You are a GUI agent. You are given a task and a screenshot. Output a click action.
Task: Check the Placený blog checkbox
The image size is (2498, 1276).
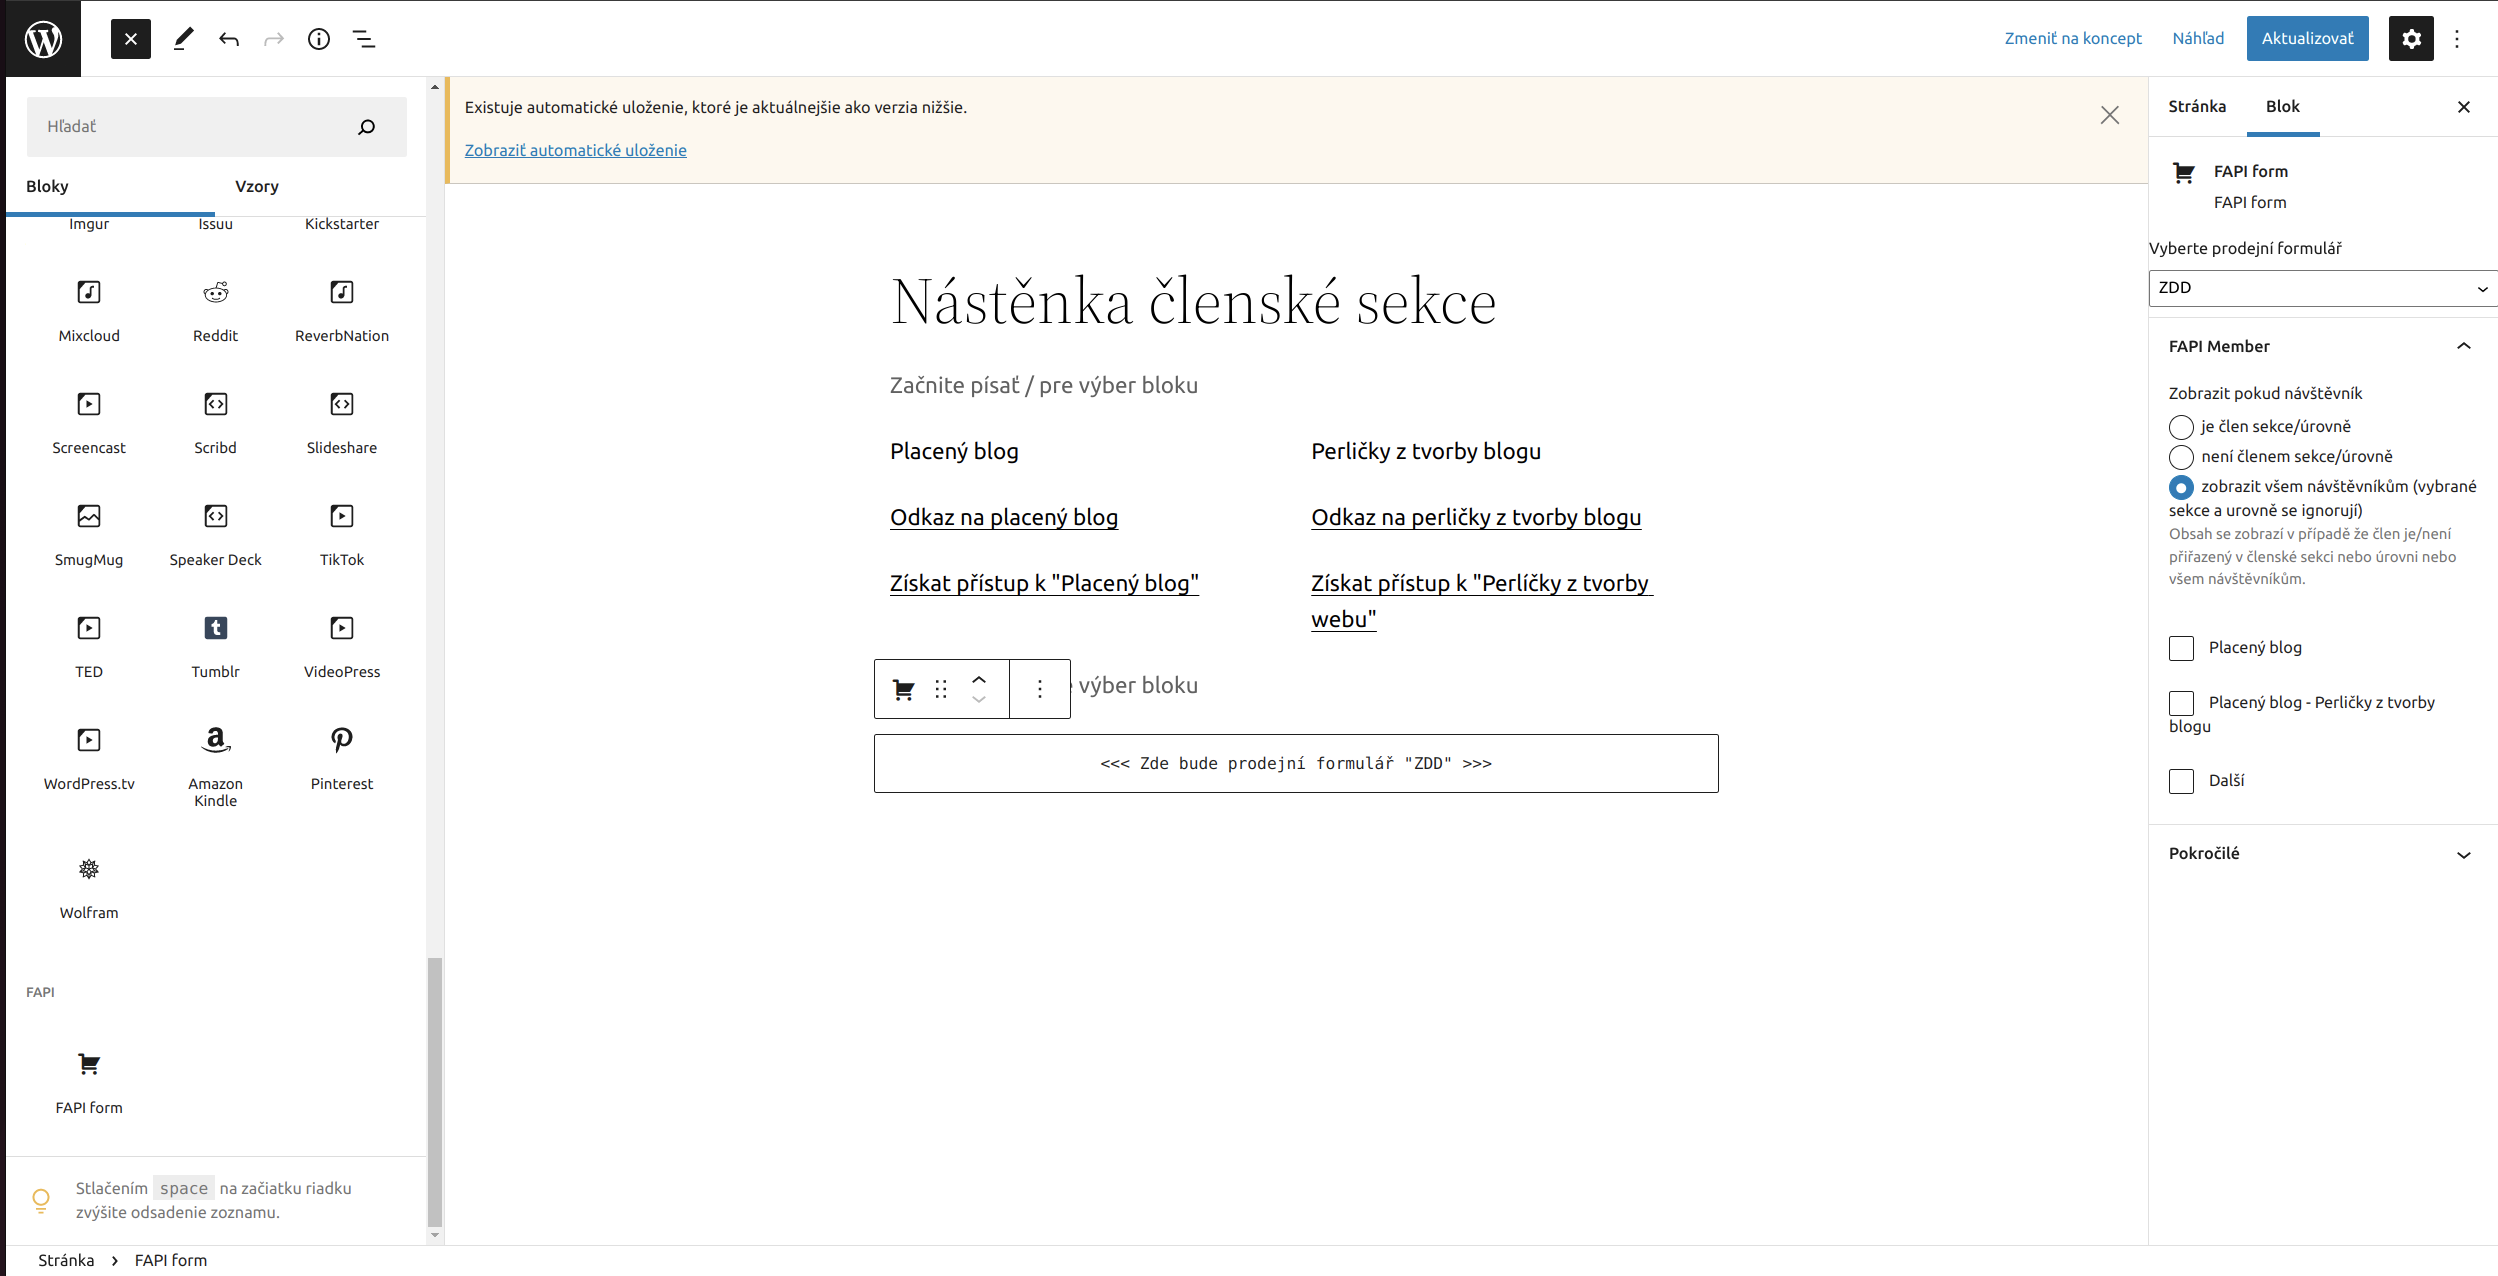point(2181,648)
